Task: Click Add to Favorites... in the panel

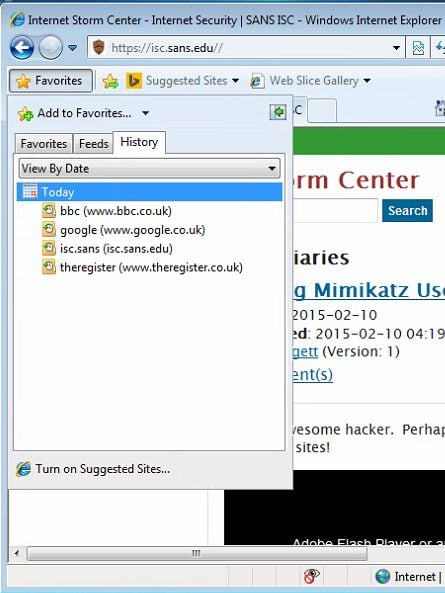Action: 74,113
